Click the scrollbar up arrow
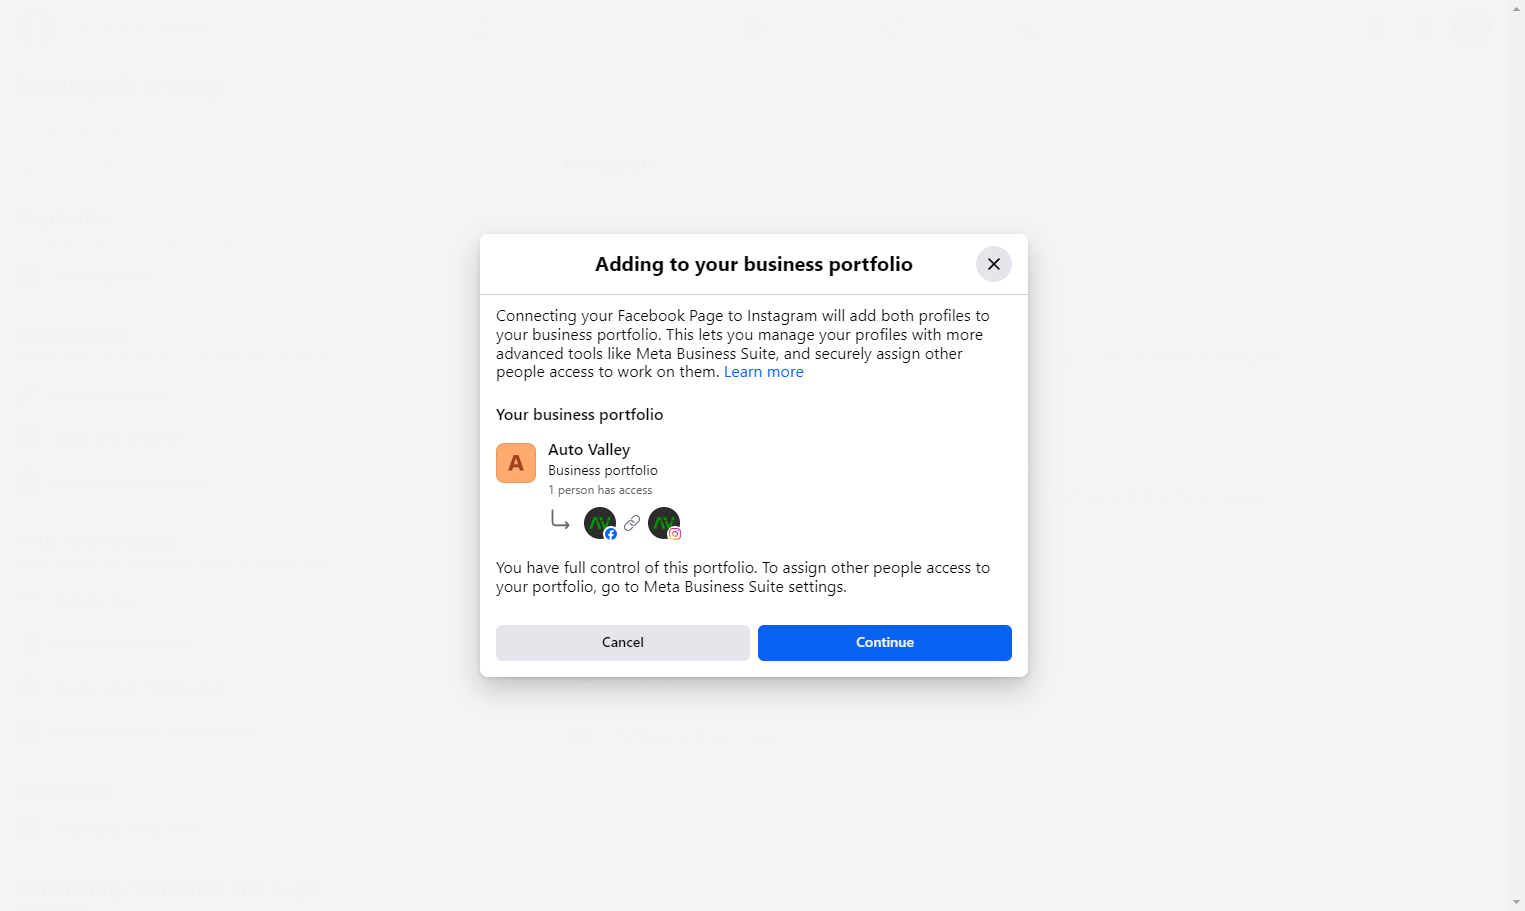This screenshot has height=911, width=1525. [x=1516, y=7]
